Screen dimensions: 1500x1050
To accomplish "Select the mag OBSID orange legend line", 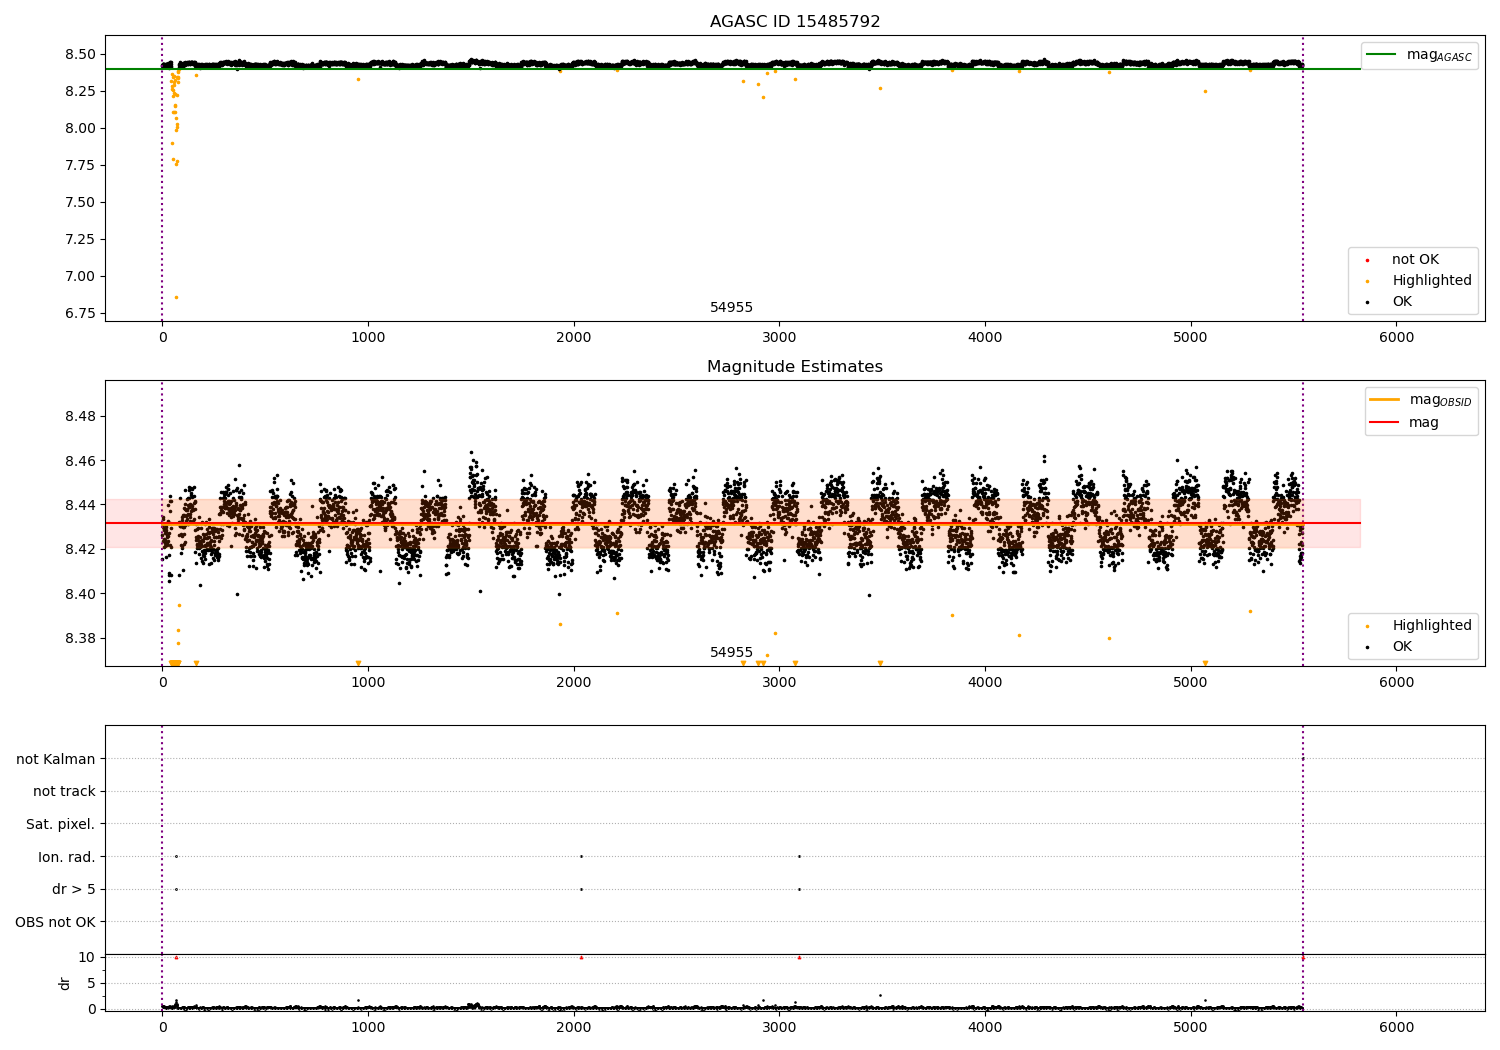I will point(1385,399).
